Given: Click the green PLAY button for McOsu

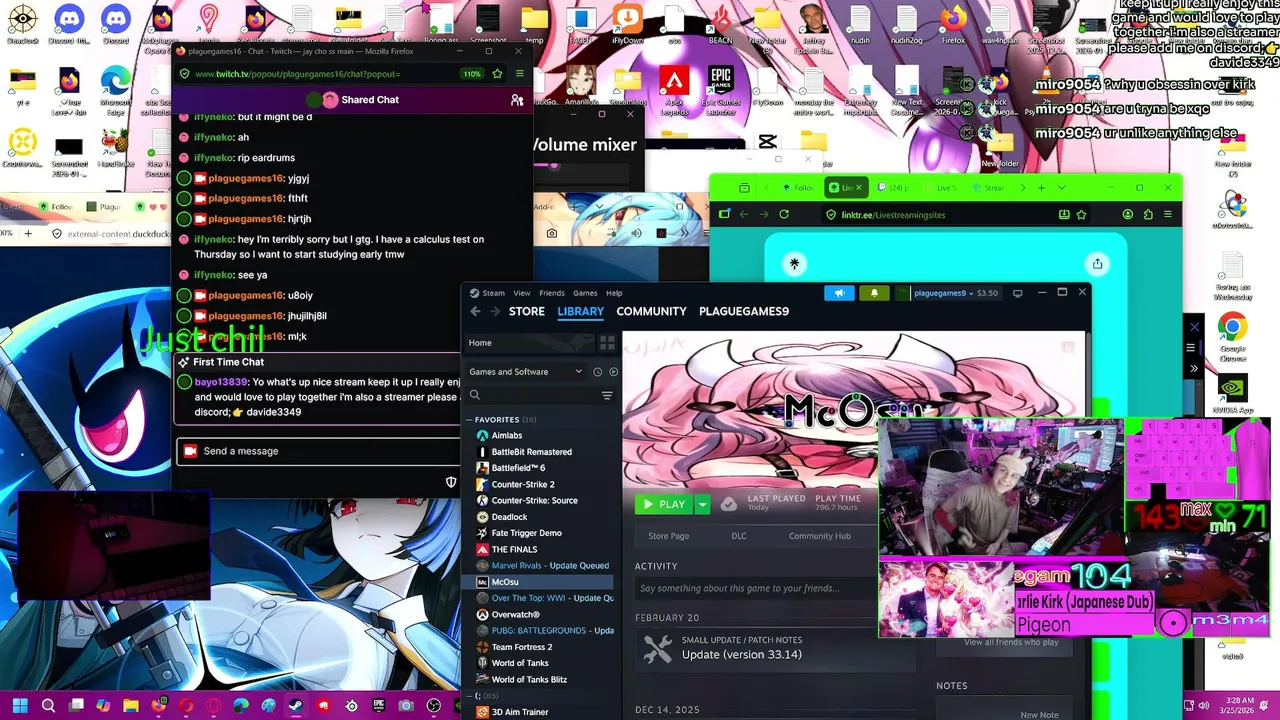Looking at the screenshot, I should 665,504.
